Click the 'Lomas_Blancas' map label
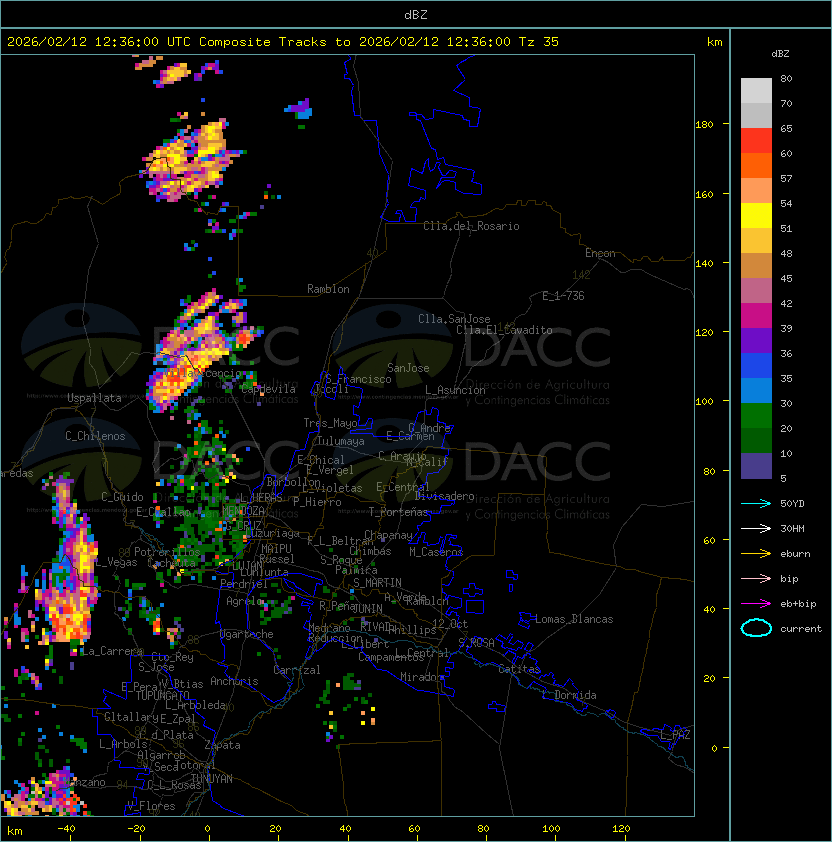The image size is (832, 842). pyautogui.click(x=574, y=619)
